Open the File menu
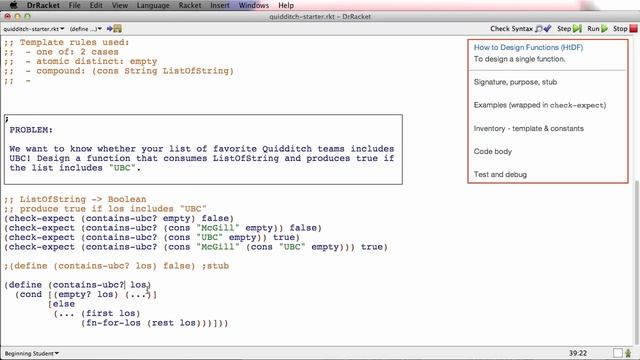 pyautogui.click(x=75, y=5)
